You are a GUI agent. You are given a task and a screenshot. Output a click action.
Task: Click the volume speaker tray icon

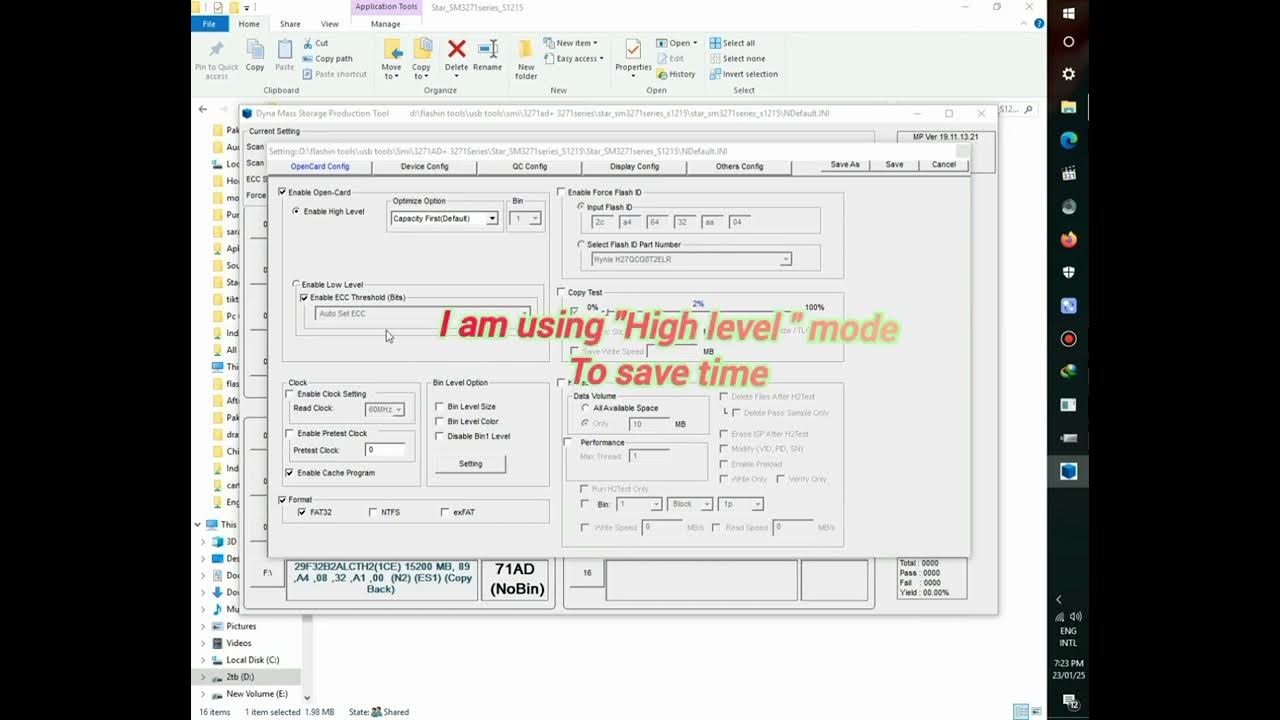(x=1075, y=617)
